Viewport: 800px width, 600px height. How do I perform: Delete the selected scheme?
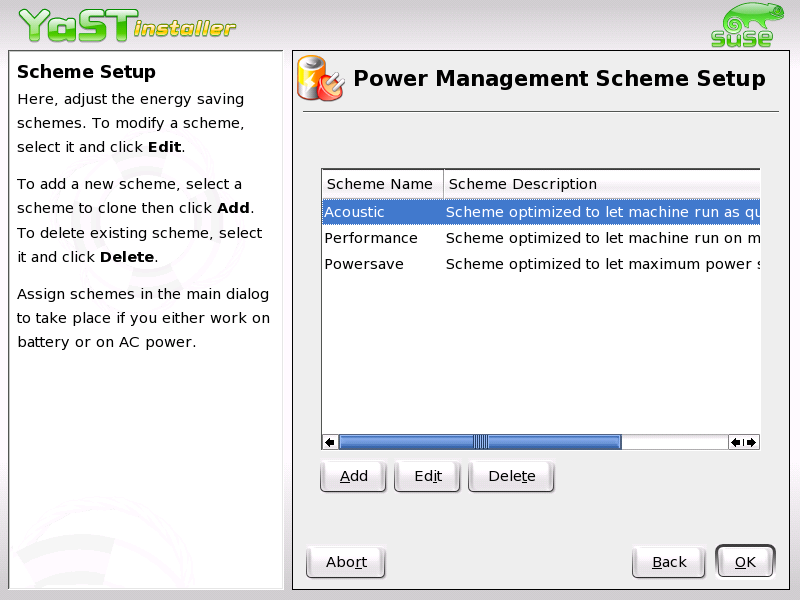click(511, 476)
